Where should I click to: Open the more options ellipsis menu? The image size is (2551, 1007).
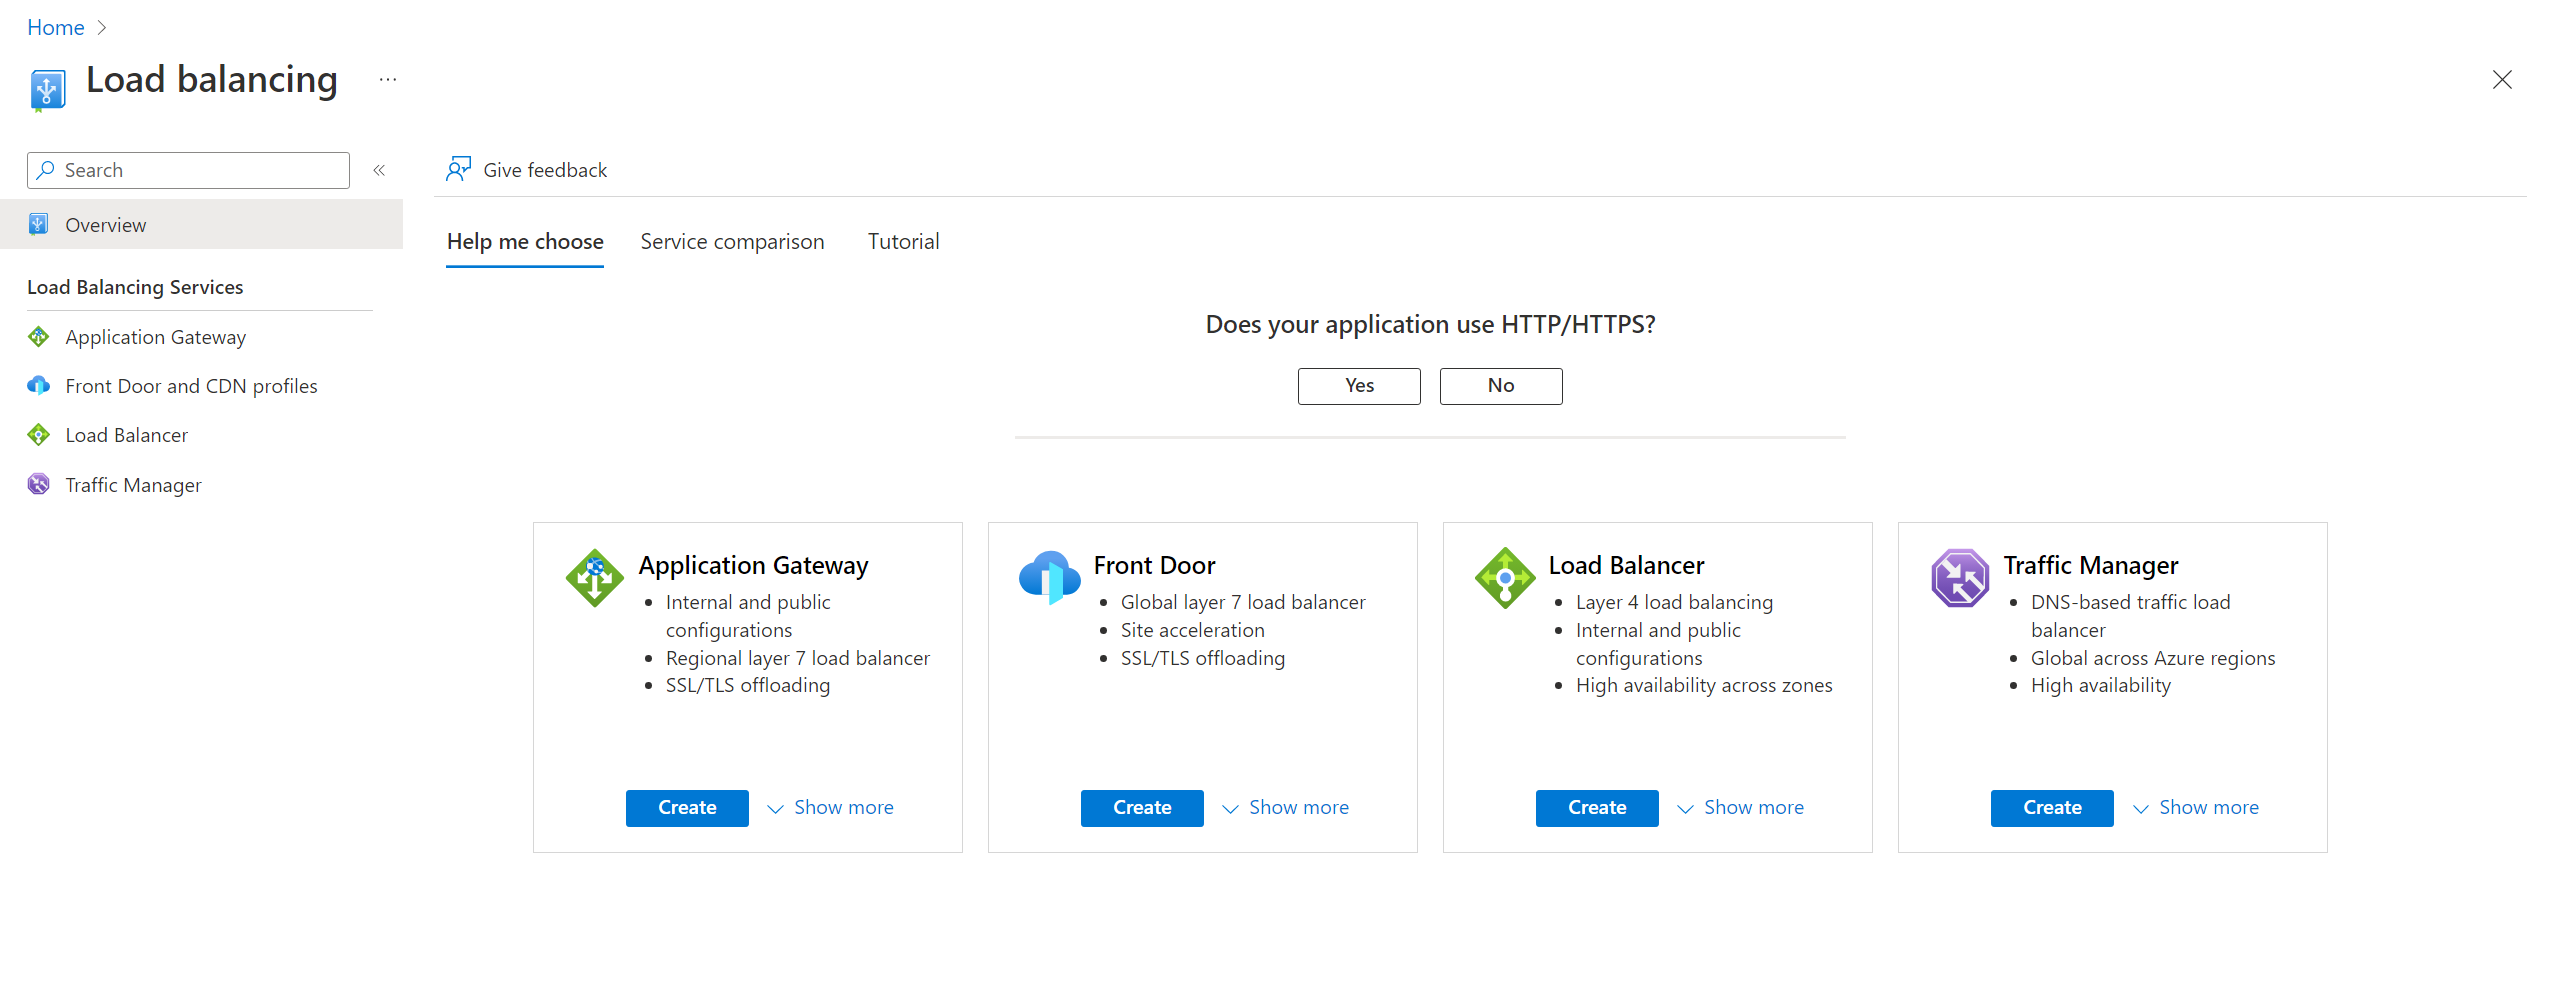[x=388, y=80]
